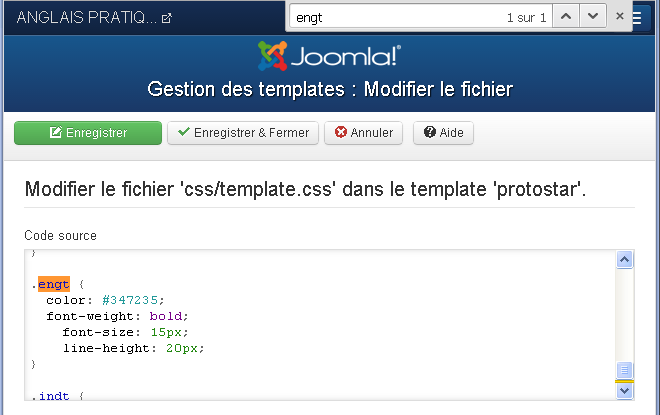660x415 pixels.
Task: Click the code editor scrollbar thumb
Action: (624, 370)
